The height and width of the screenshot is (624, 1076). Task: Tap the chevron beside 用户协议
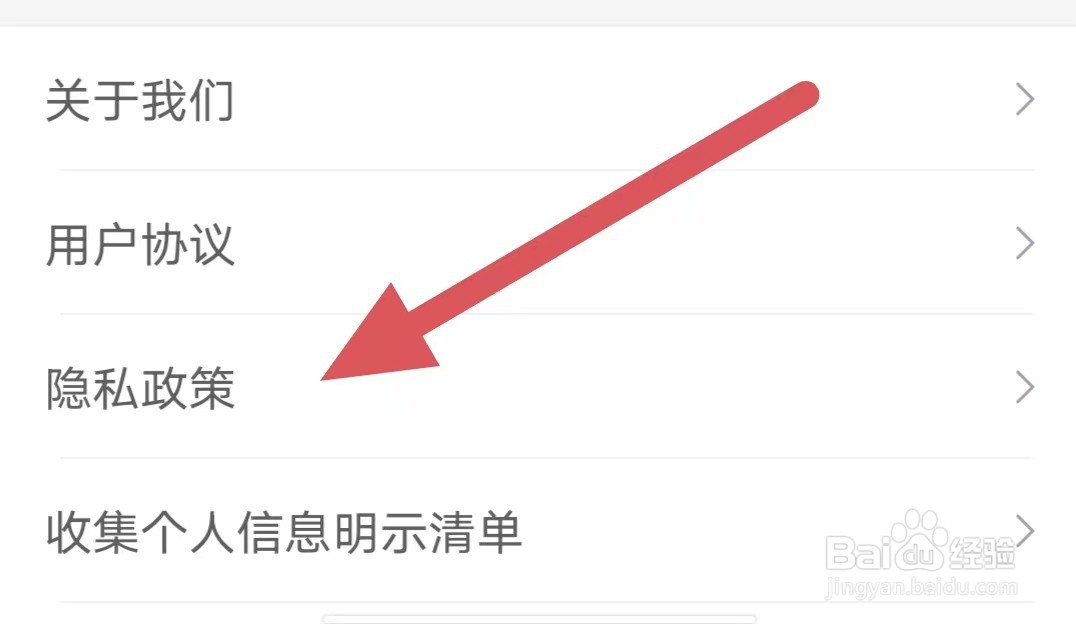click(1025, 244)
